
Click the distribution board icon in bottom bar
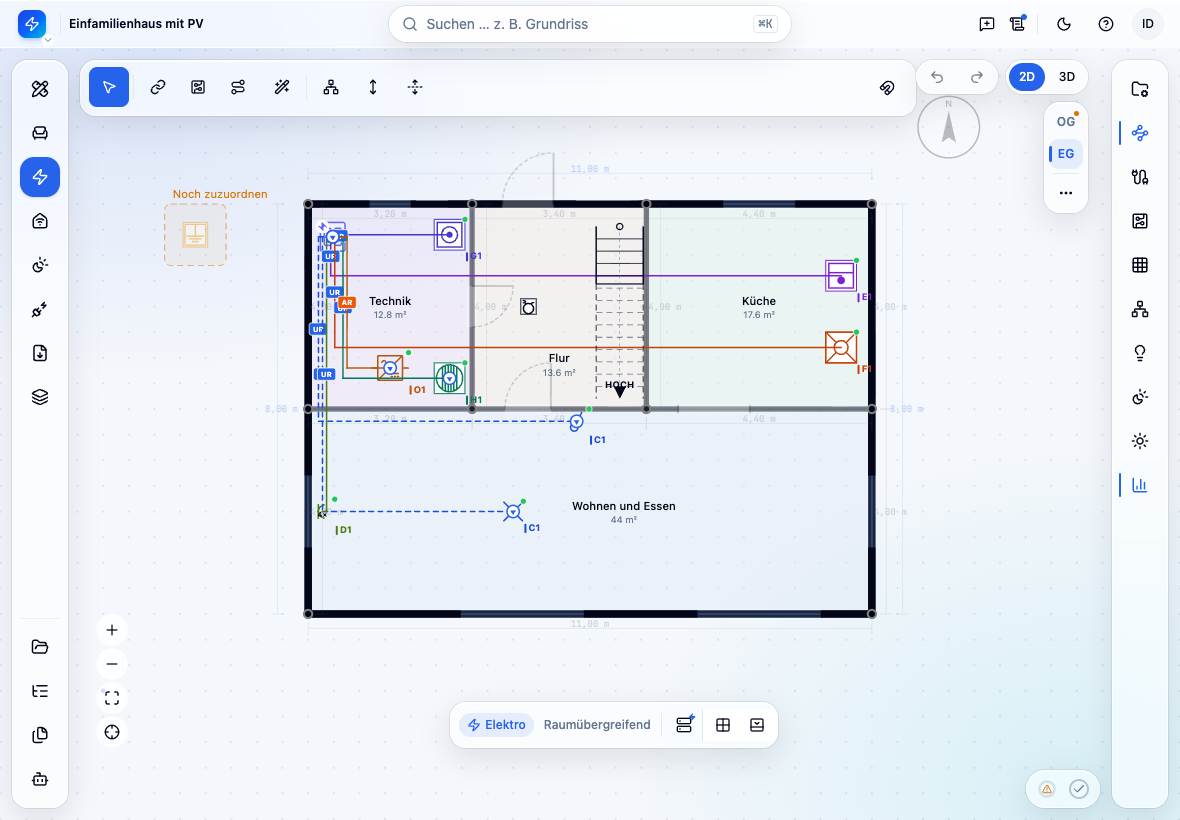point(684,724)
